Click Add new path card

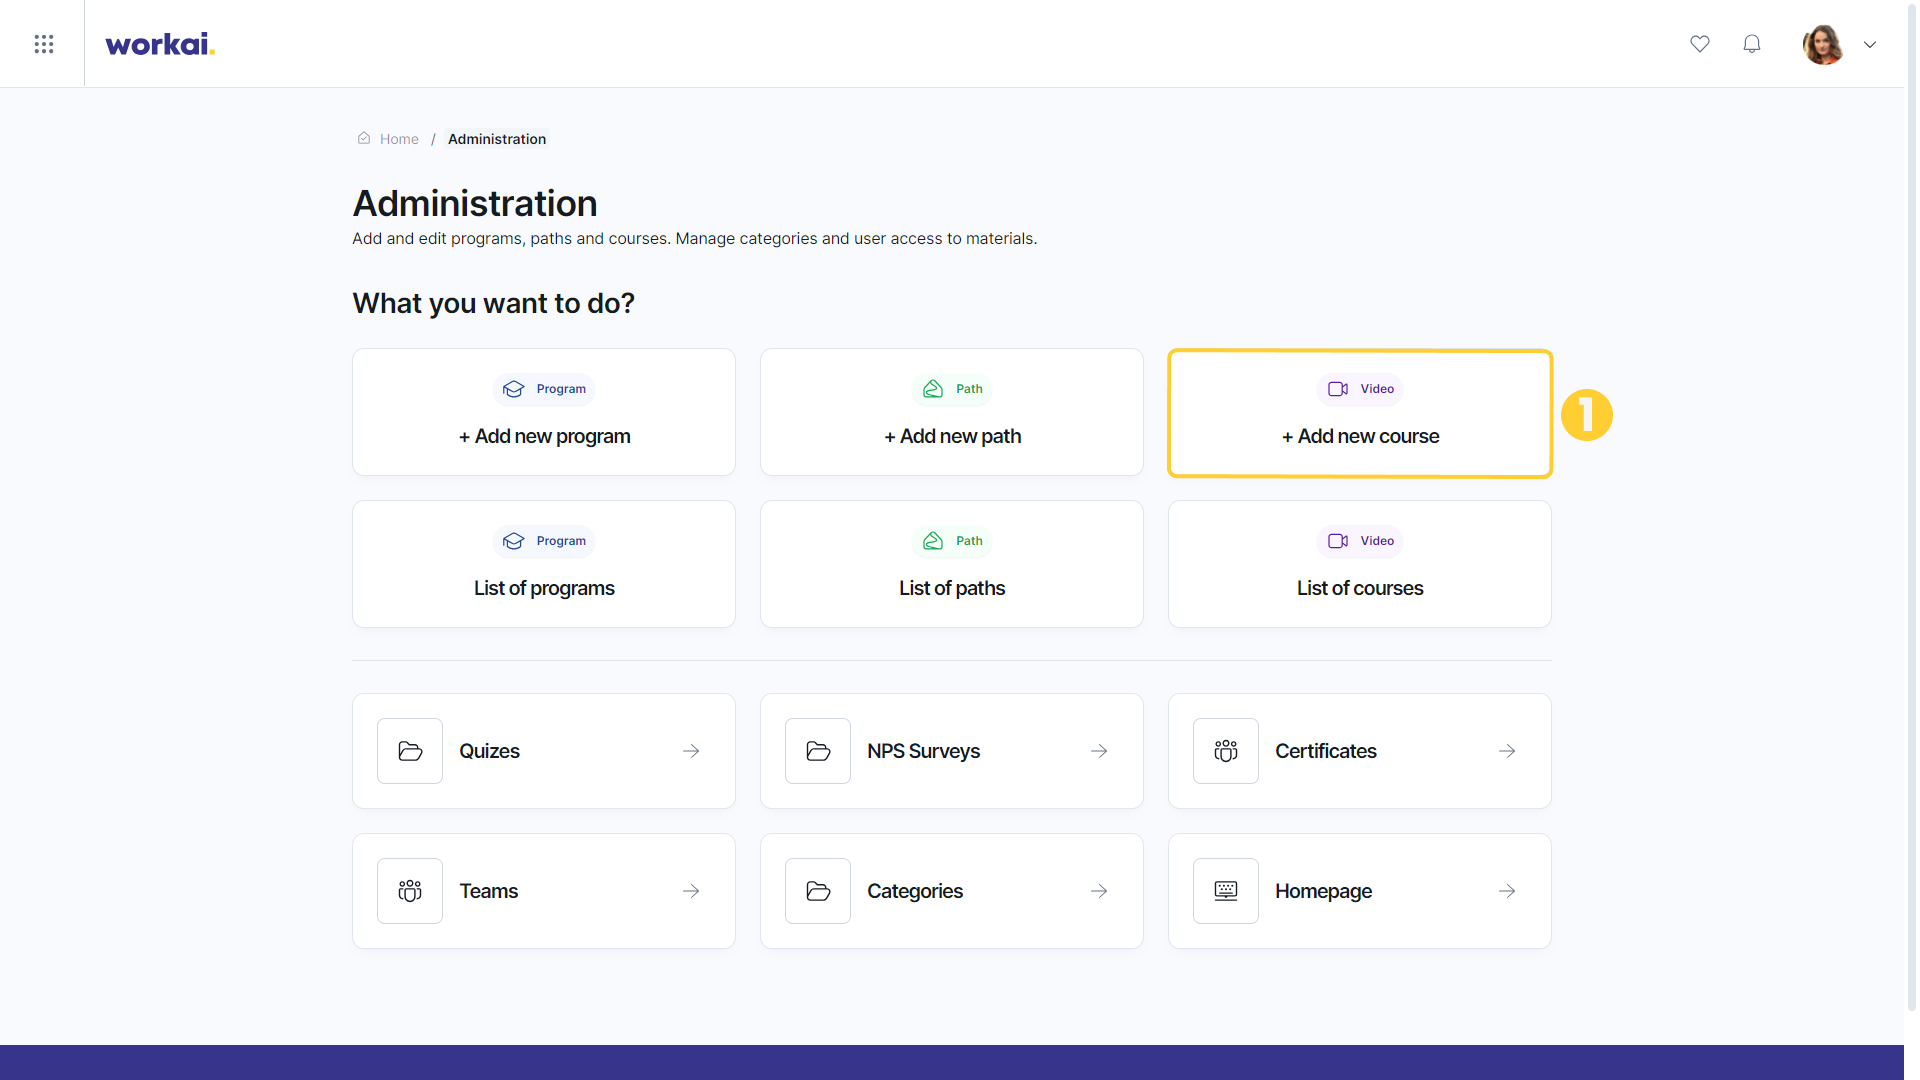tap(952, 412)
